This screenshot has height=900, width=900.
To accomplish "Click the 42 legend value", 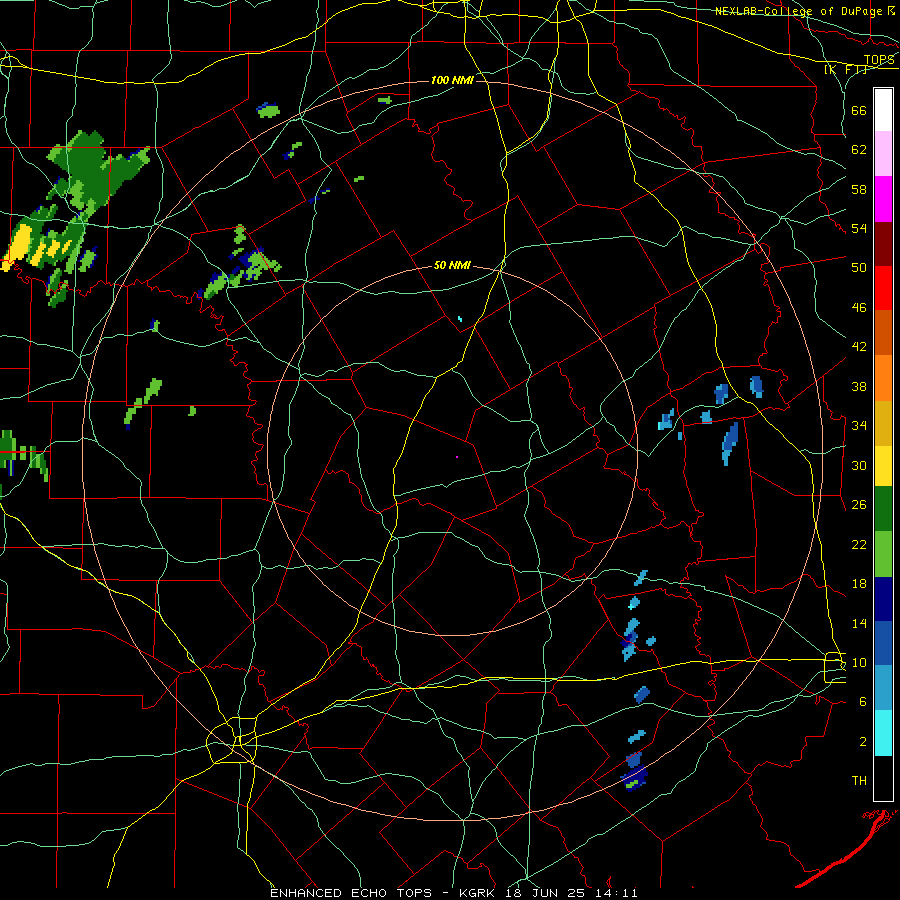I will tap(859, 347).
